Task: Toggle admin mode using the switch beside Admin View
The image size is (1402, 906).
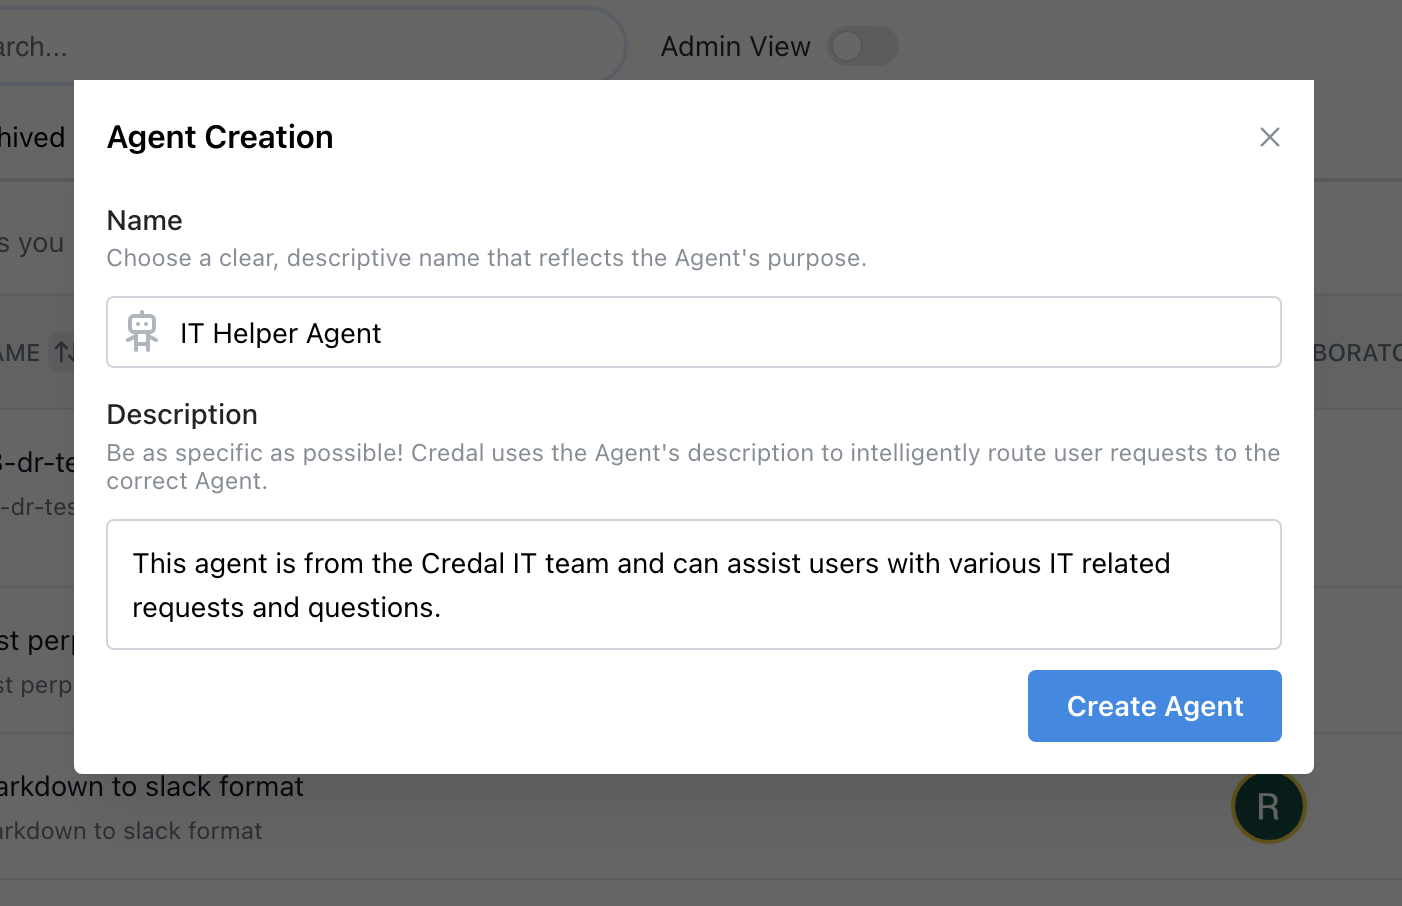Action: (x=862, y=46)
